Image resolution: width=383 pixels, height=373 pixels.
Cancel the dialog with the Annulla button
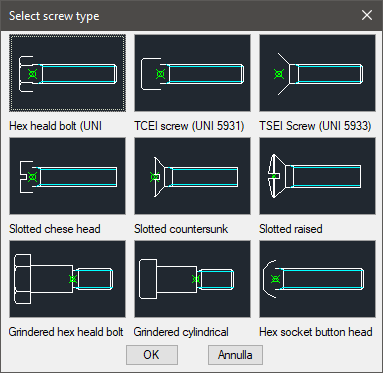[235, 355]
